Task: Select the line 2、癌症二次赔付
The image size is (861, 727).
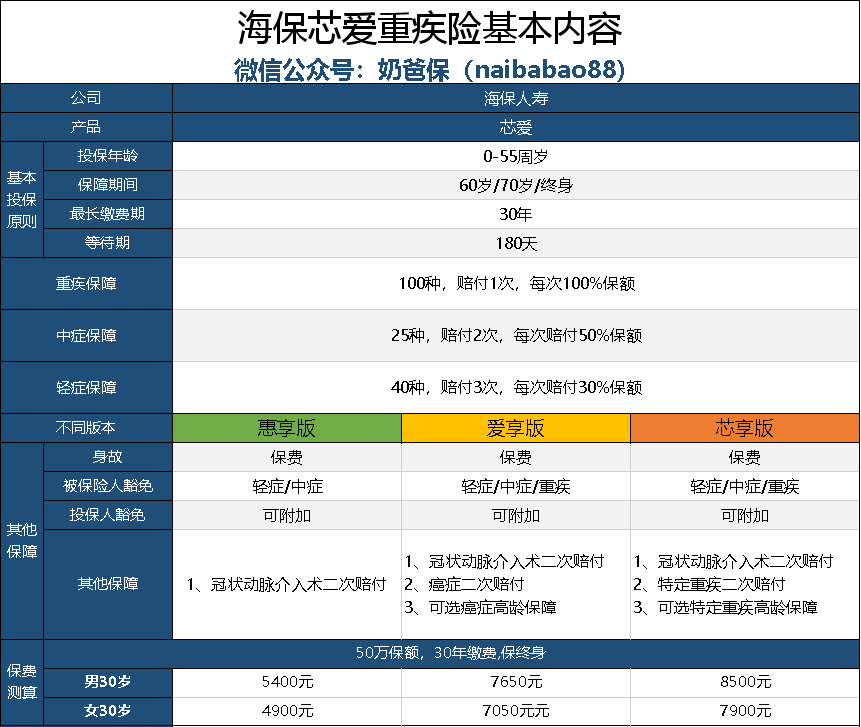Action: pyautogui.click(x=464, y=584)
